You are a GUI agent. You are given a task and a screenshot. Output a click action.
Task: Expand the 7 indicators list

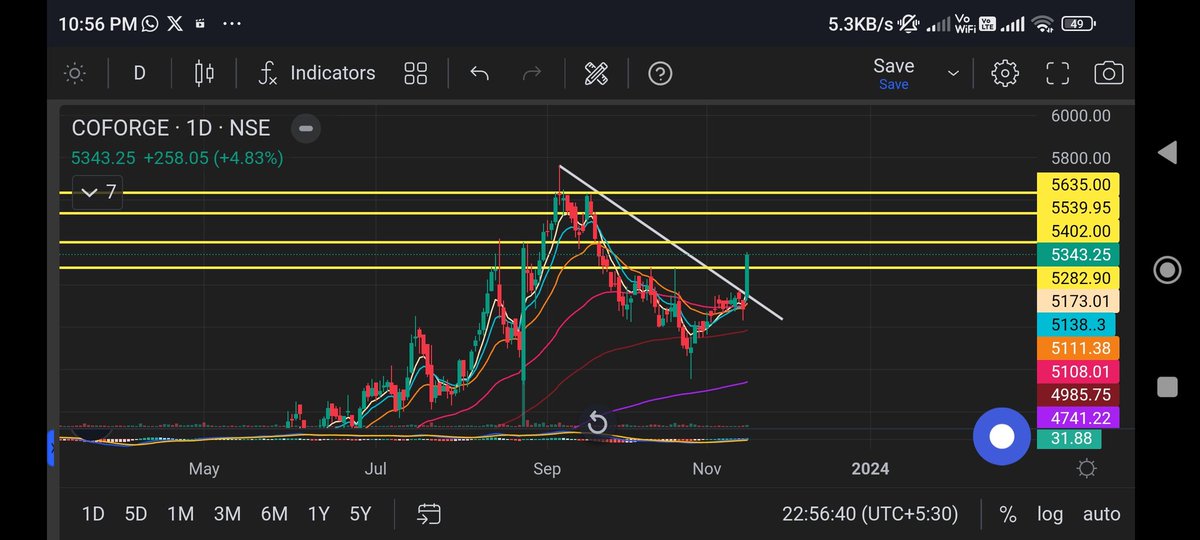[x=99, y=192]
